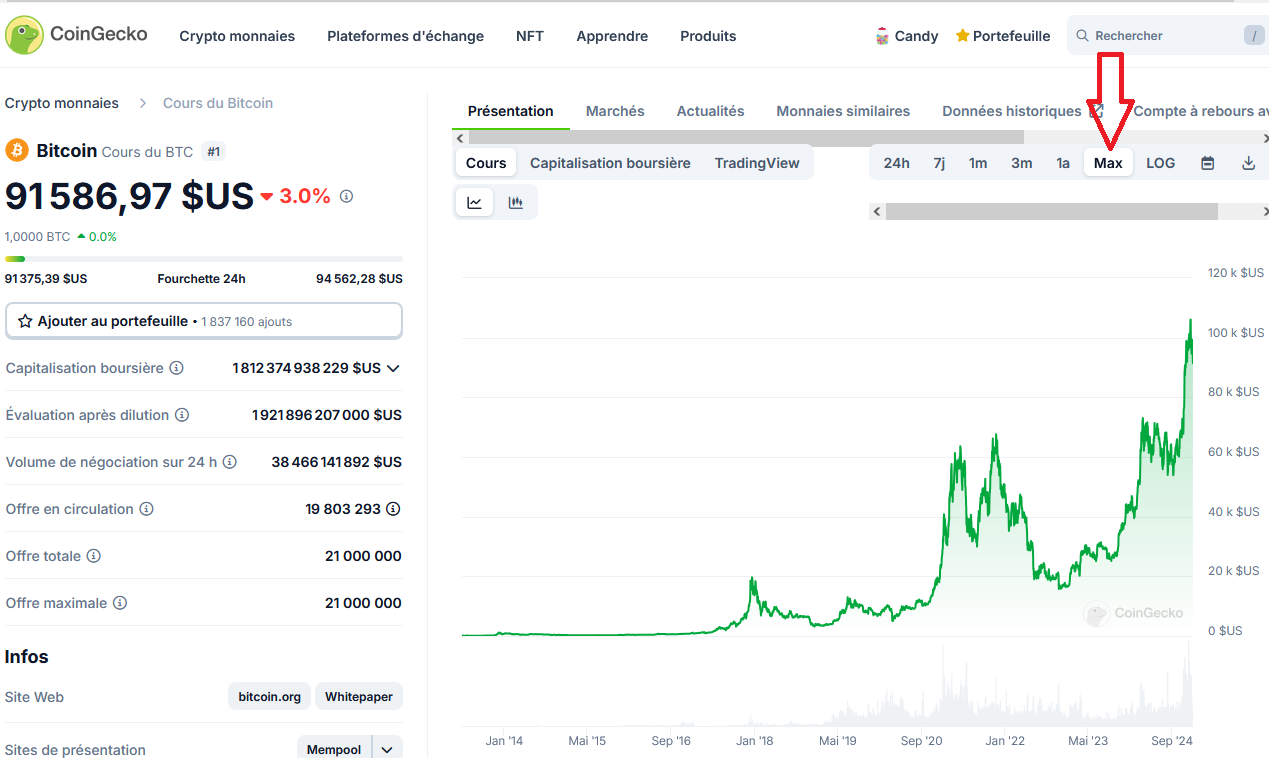Click the Ajouter au portefeuille button

[x=204, y=321]
